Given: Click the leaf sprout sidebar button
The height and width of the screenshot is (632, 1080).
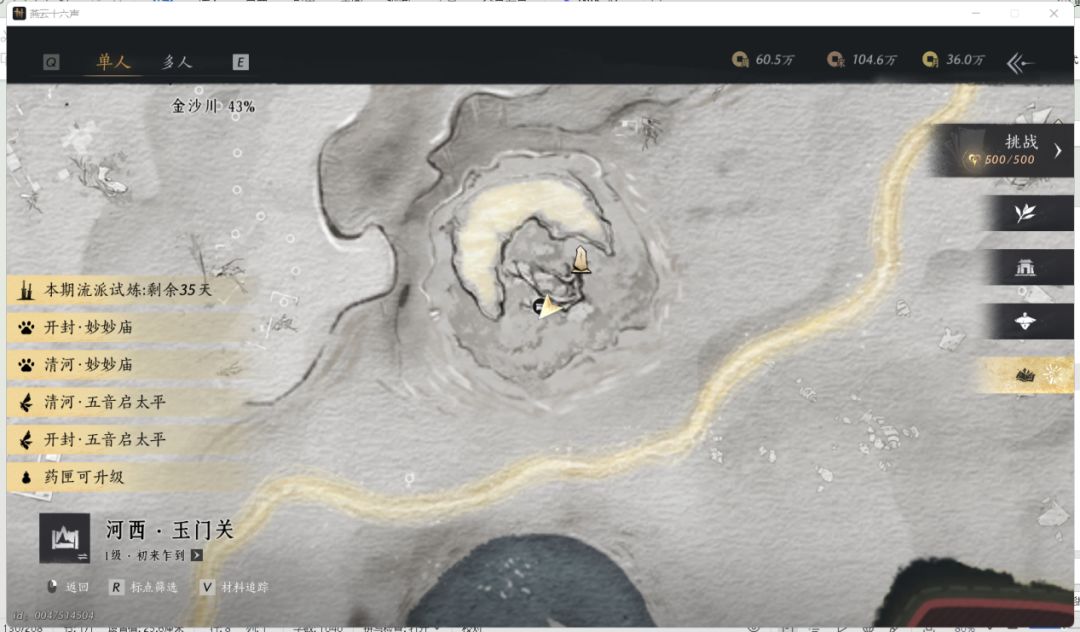Looking at the screenshot, I should [1026, 213].
